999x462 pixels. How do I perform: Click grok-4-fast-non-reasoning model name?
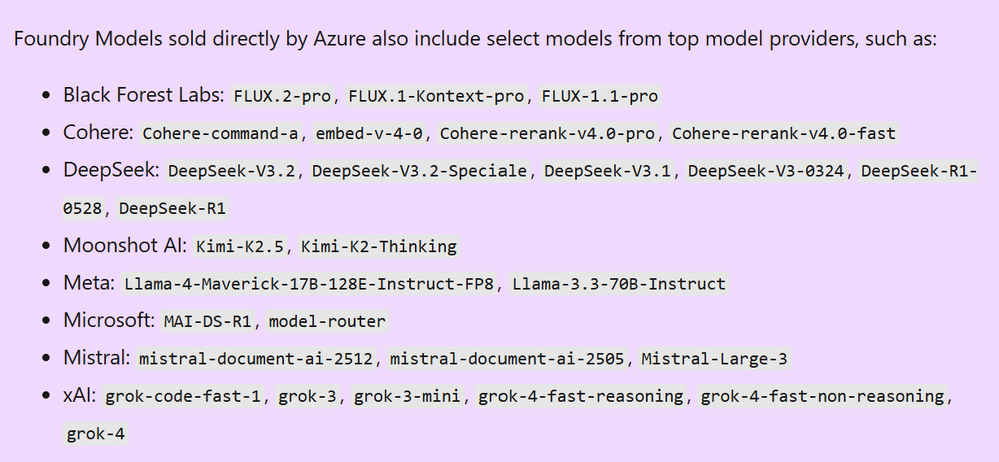click(x=822, y=396)
